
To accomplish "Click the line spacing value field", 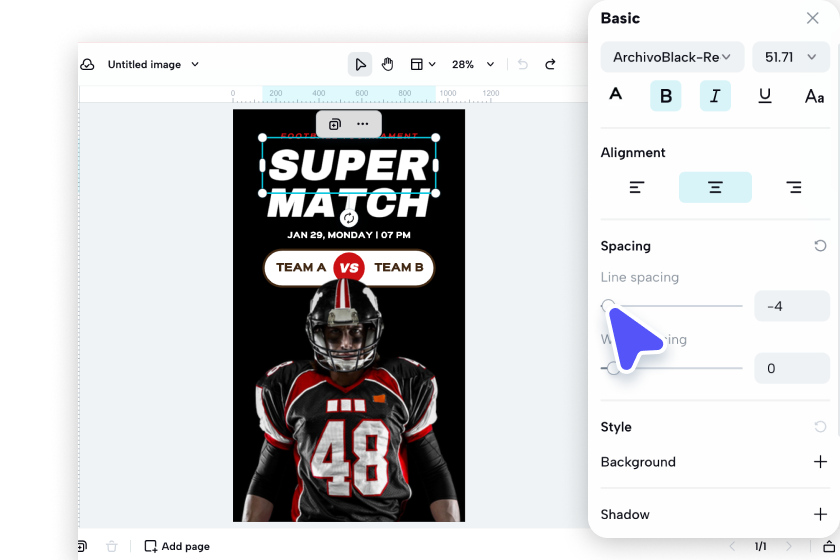I will pyautogui.click(x=792, y=306).
